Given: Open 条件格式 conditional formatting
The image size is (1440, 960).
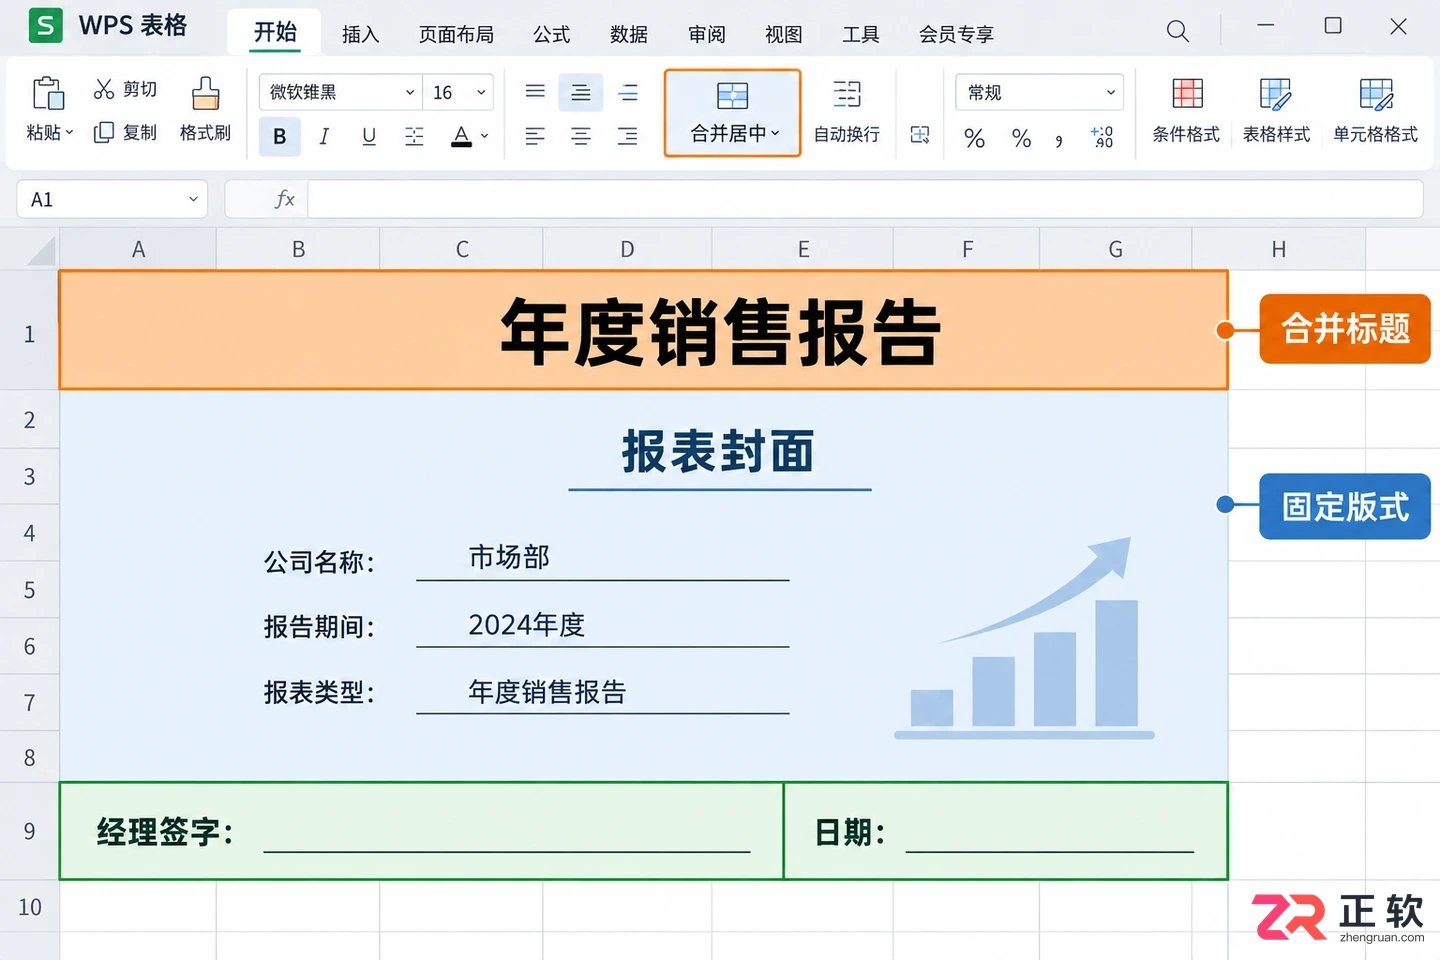Looking at the screenshot, I should [x=1186, y=112].
